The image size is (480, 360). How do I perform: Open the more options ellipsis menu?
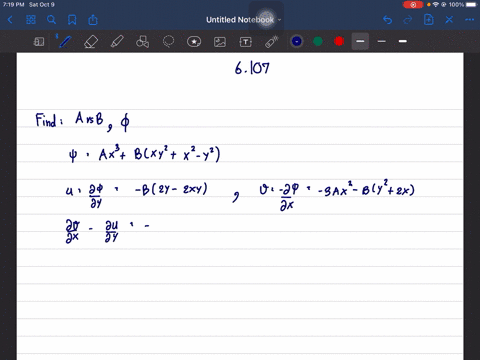469,20
